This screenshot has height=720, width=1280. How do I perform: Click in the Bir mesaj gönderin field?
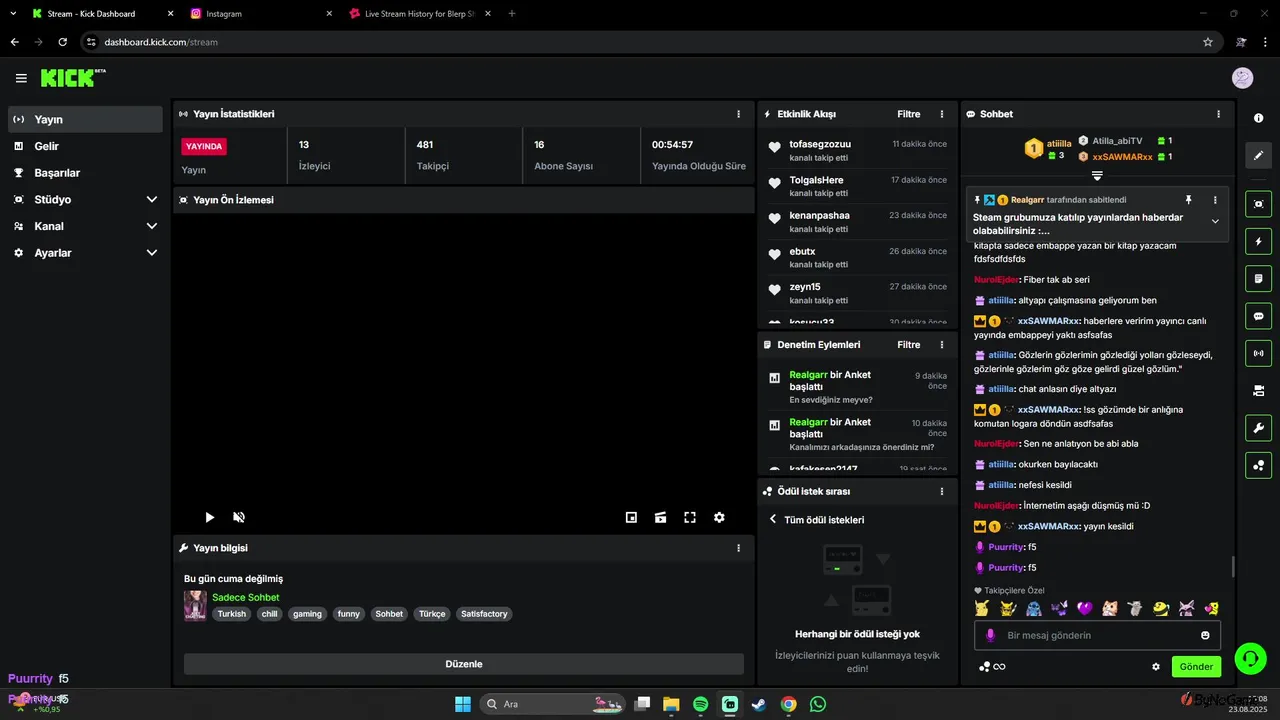(x=1097, y=635)
